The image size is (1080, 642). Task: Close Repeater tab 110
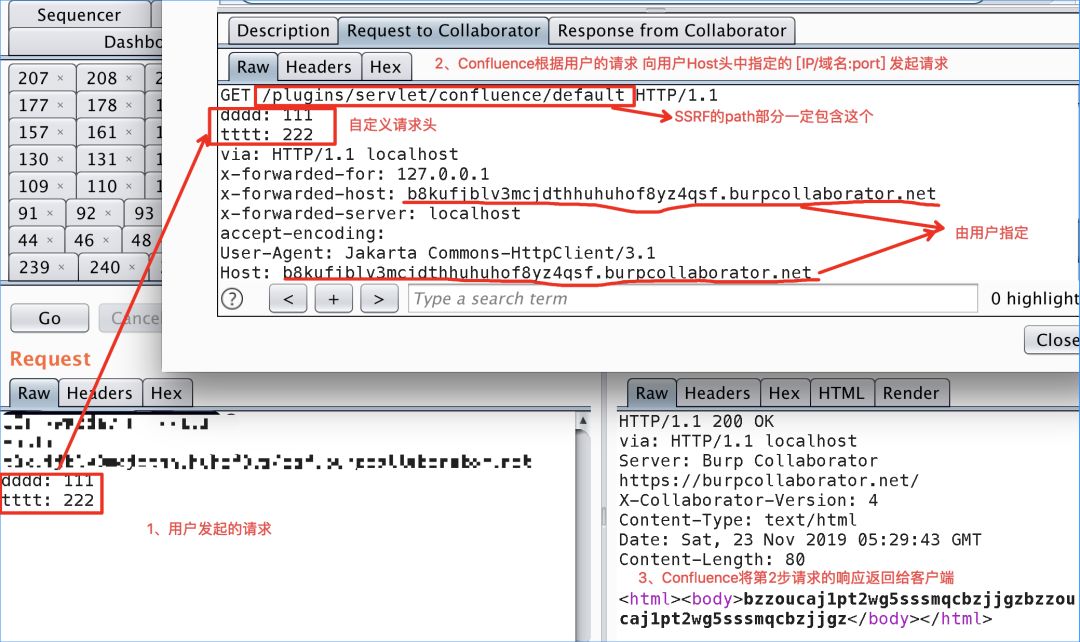pos(129,187)
